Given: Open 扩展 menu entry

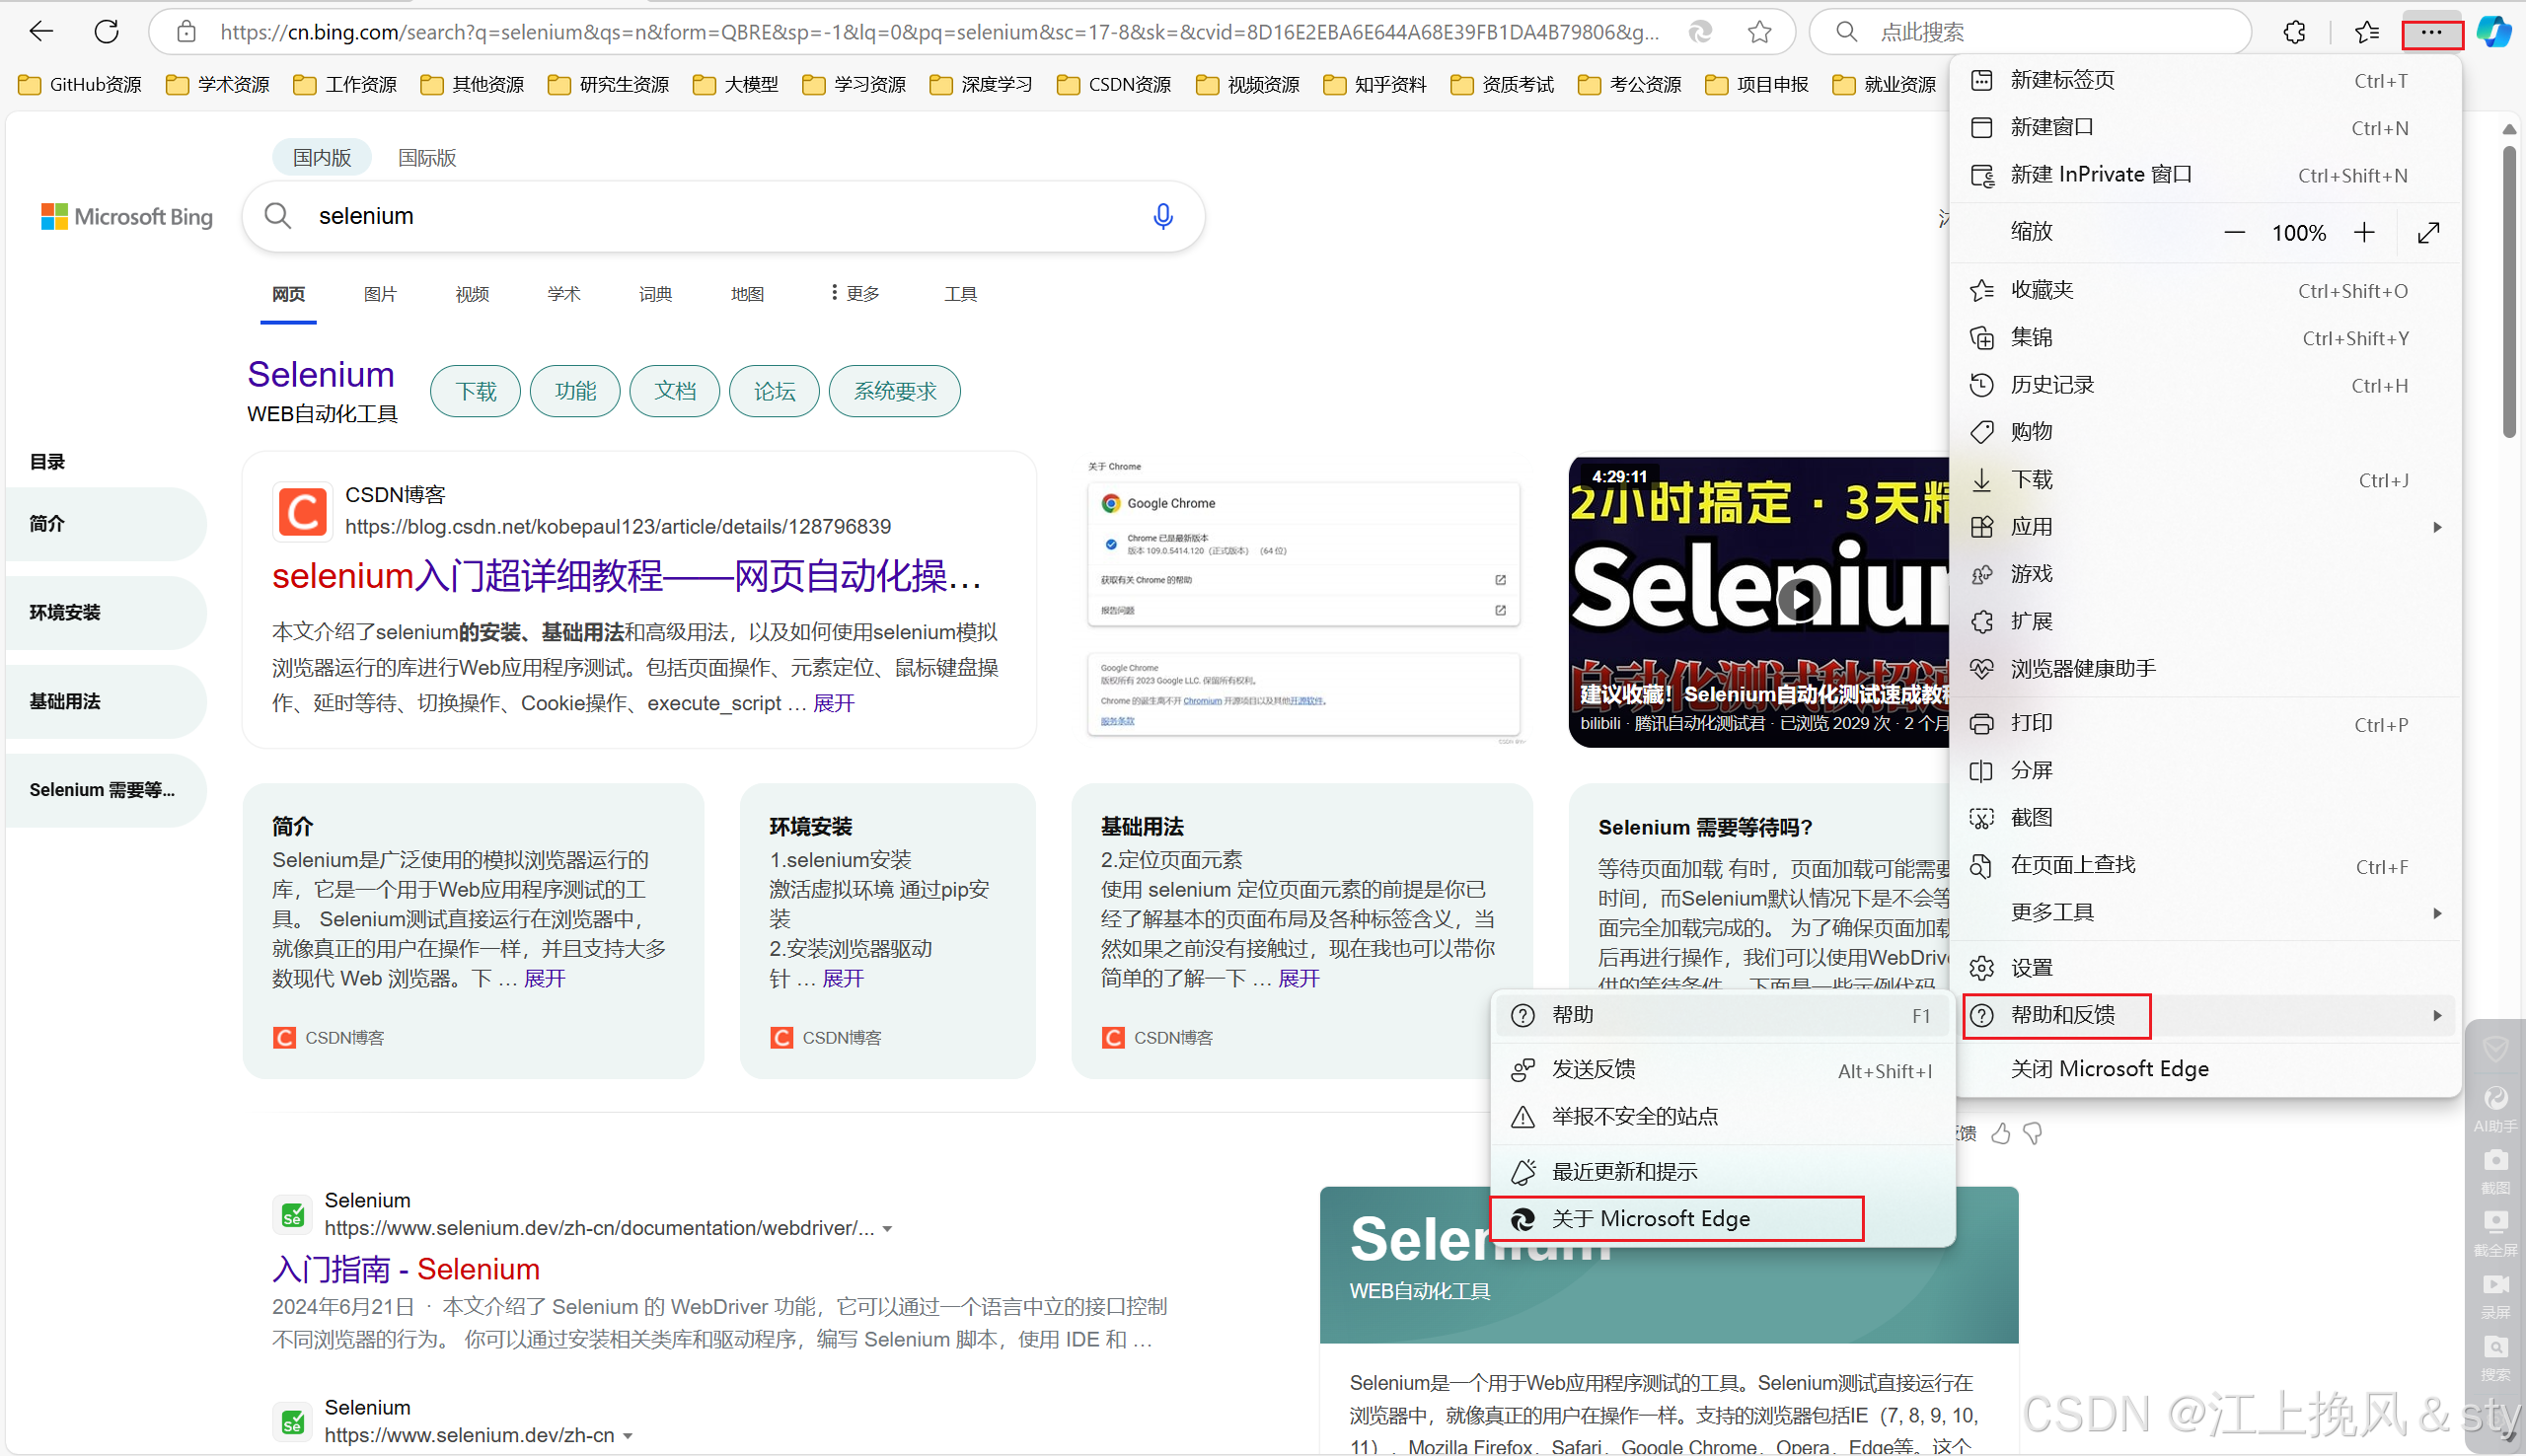Looking at the screenshot, I should (x=2205, y=622).
